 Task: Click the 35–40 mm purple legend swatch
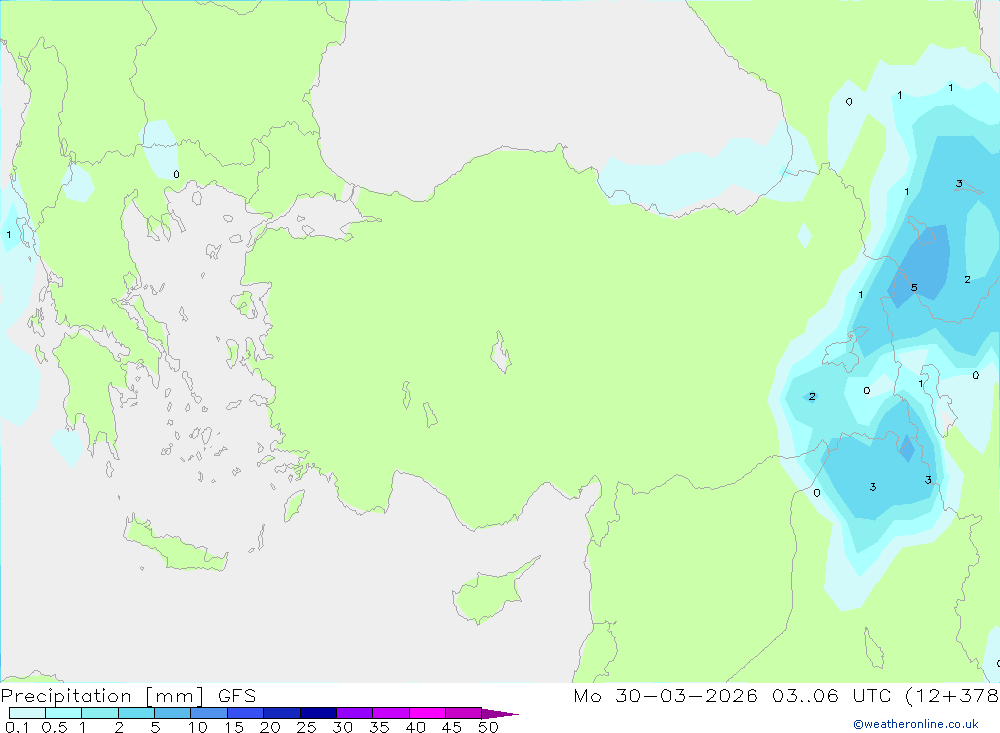(391, 713)
